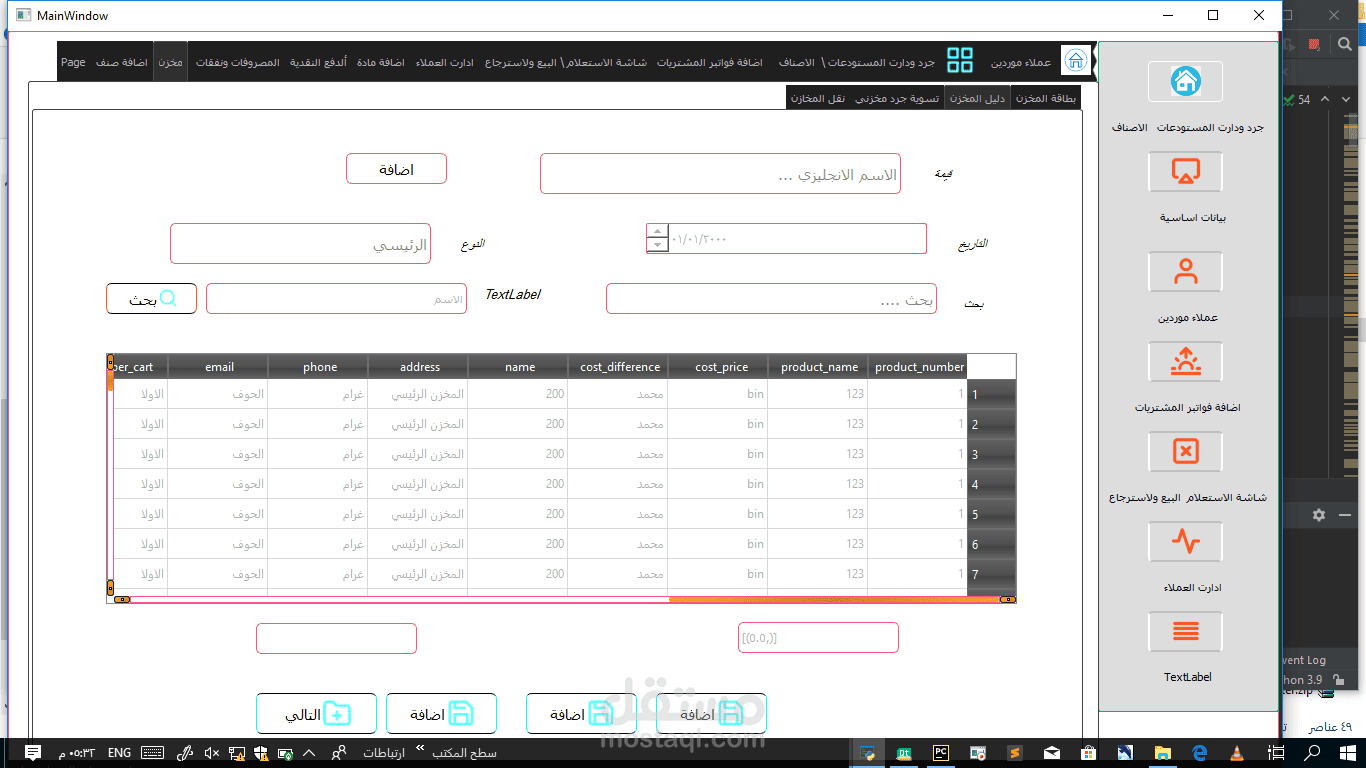The image size is (1366, 768).
Task: Click vertical scrollbar of the table
Action: [110, 474]
